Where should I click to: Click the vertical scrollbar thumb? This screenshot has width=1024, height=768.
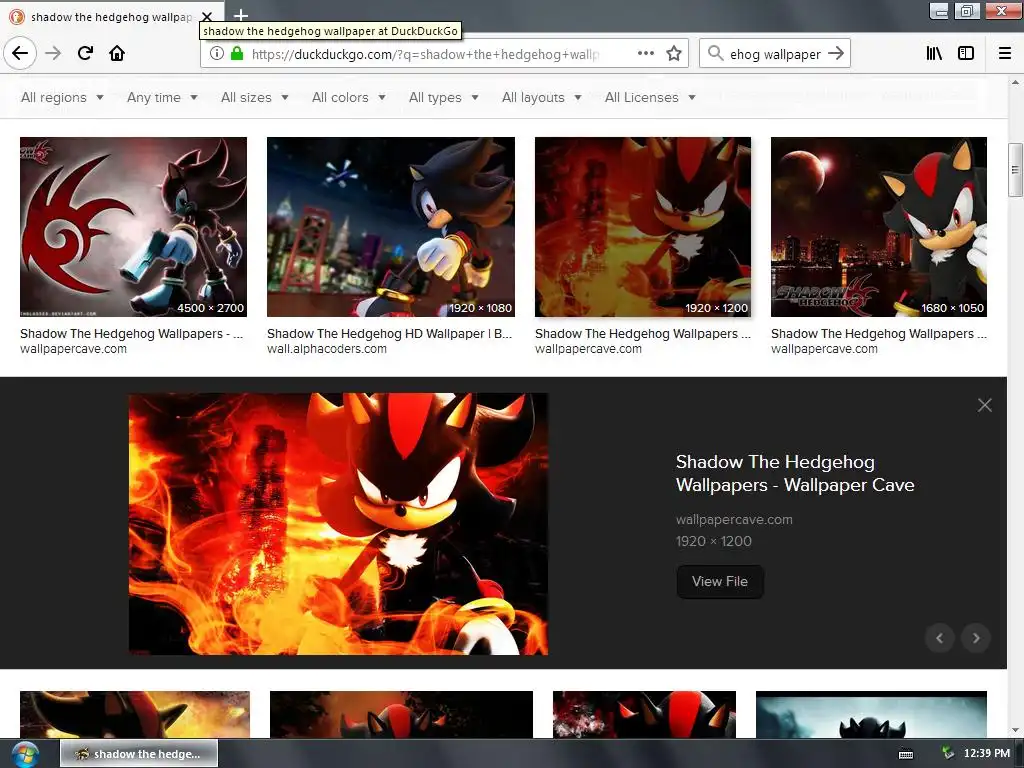point(1015,170)
